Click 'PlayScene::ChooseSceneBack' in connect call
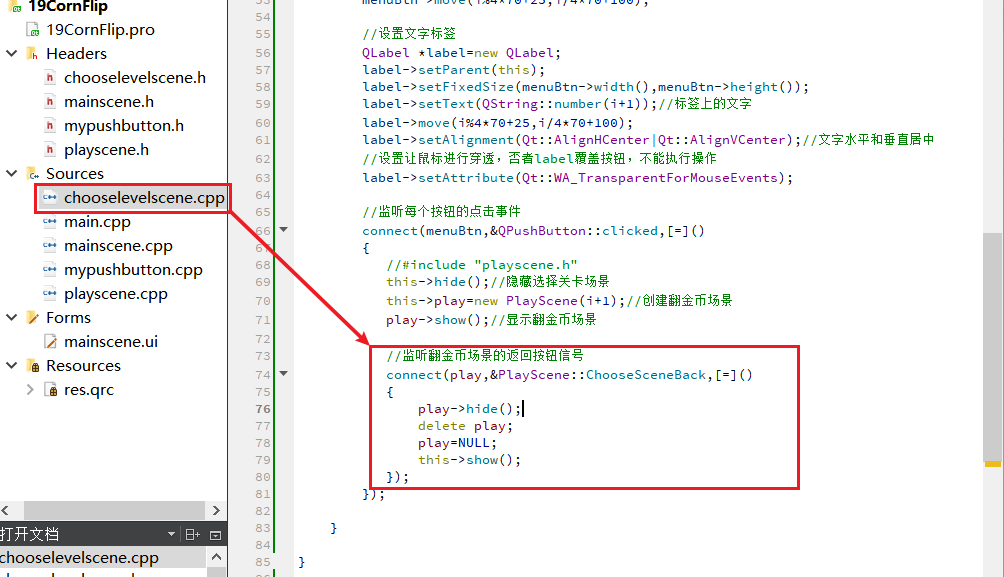1004x577 pixels. 602,375
